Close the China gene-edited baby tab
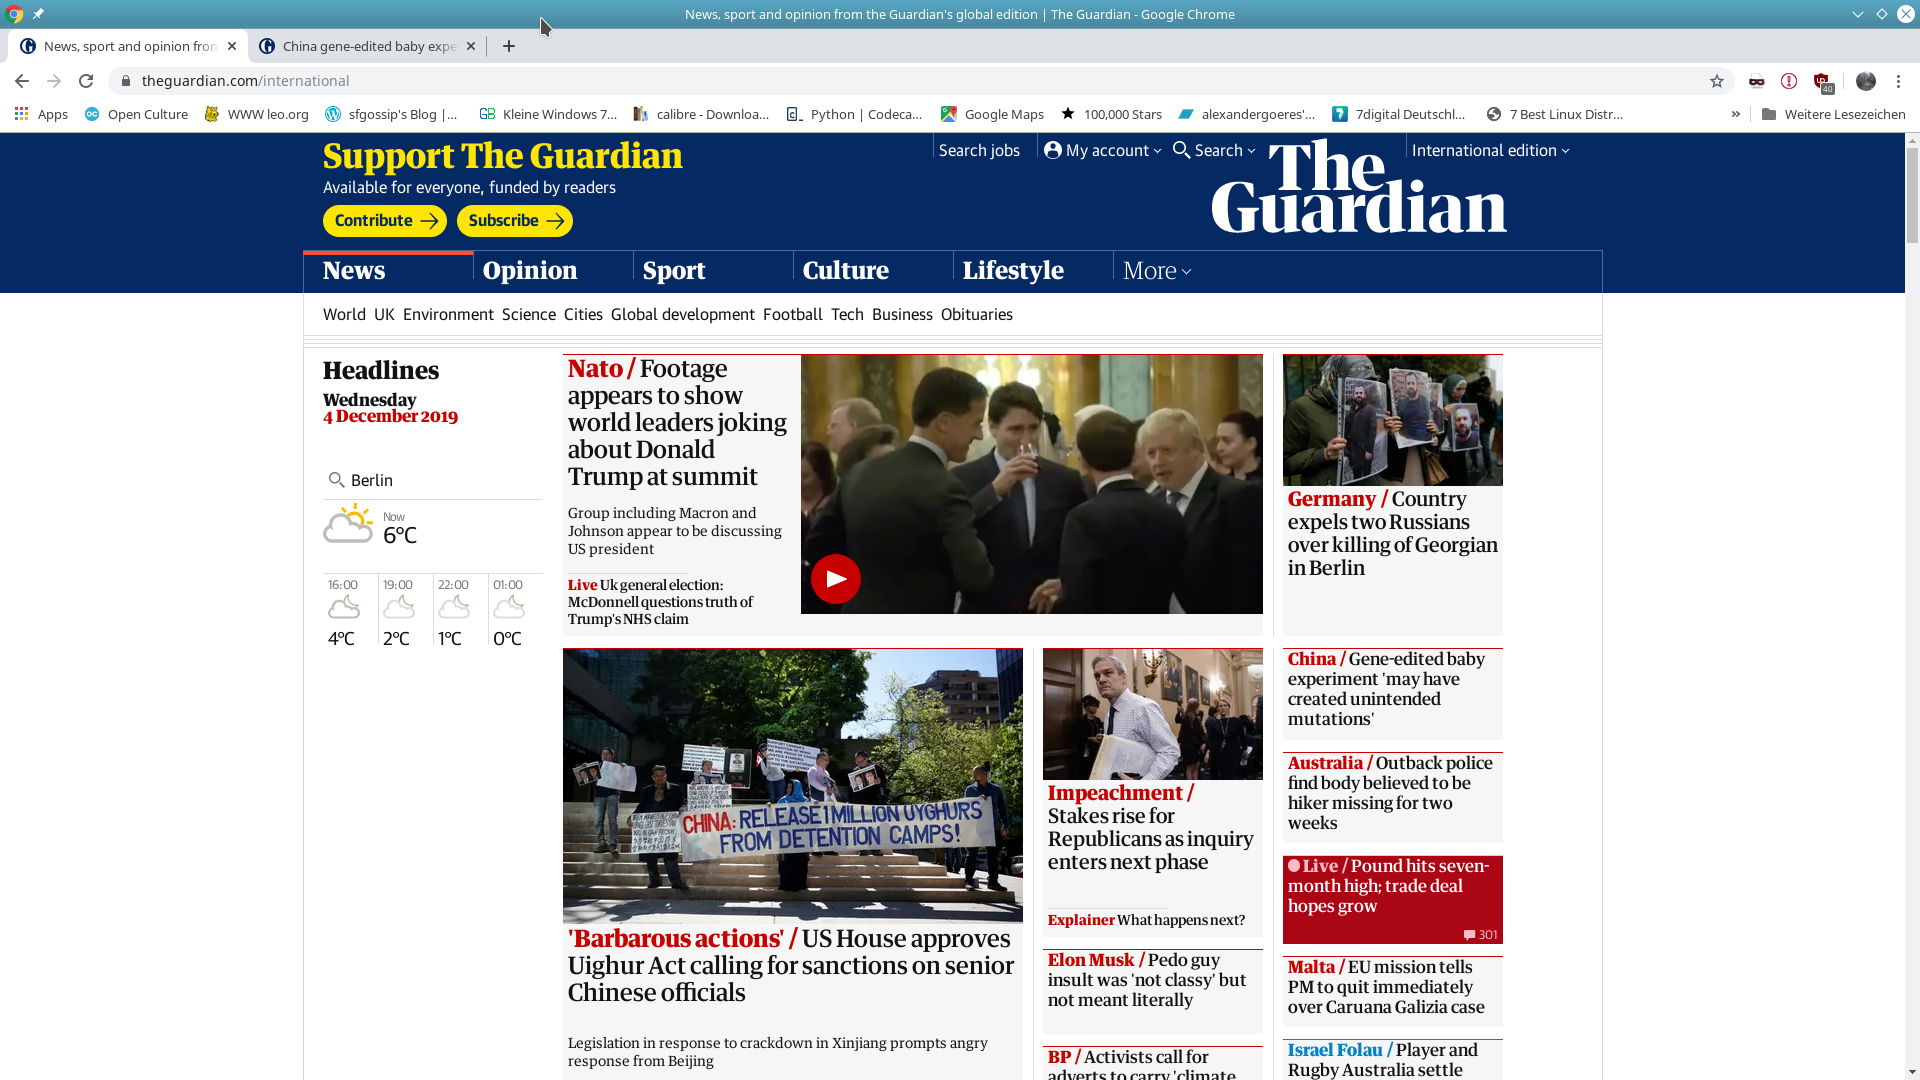 pyautogui.click(x=471, y=46)
